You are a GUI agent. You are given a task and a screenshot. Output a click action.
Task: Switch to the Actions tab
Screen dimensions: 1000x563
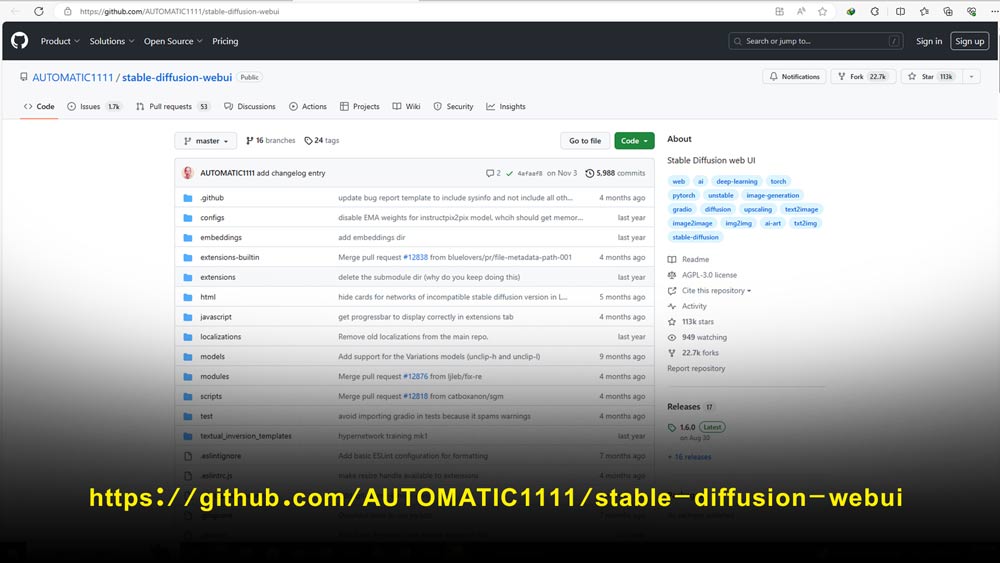[307, 106]
